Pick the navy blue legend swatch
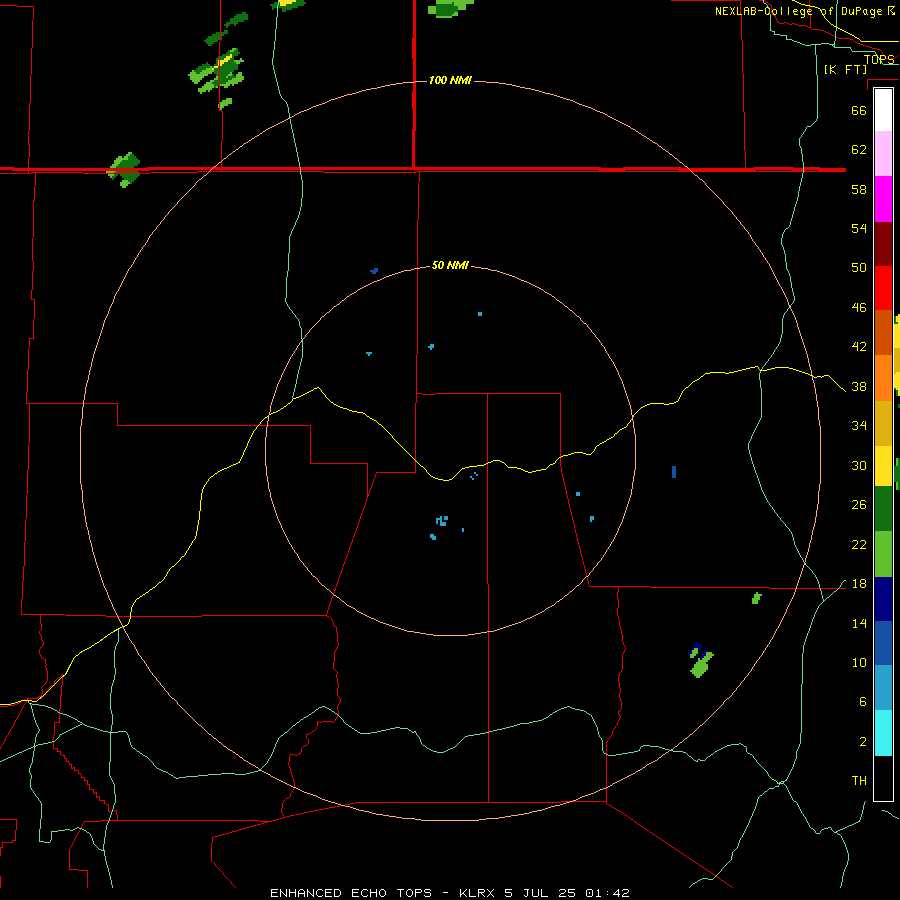The image size is (900, 900). (x=883, y=599)
